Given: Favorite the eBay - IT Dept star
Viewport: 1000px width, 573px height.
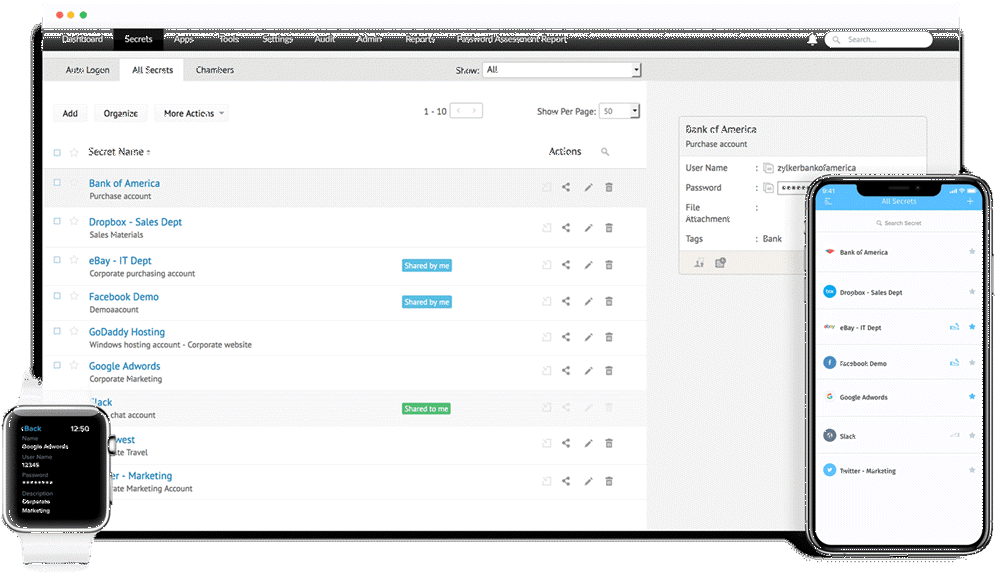Looking at the screenshot, I should click(74, 260).
